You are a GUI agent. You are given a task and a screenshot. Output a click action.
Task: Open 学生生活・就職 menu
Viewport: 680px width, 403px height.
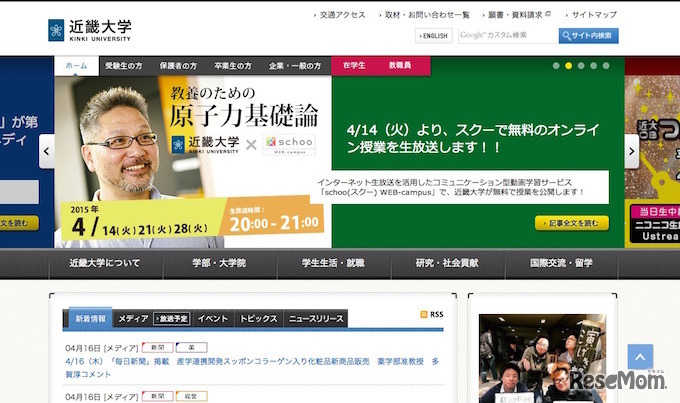tap(333, 263)
